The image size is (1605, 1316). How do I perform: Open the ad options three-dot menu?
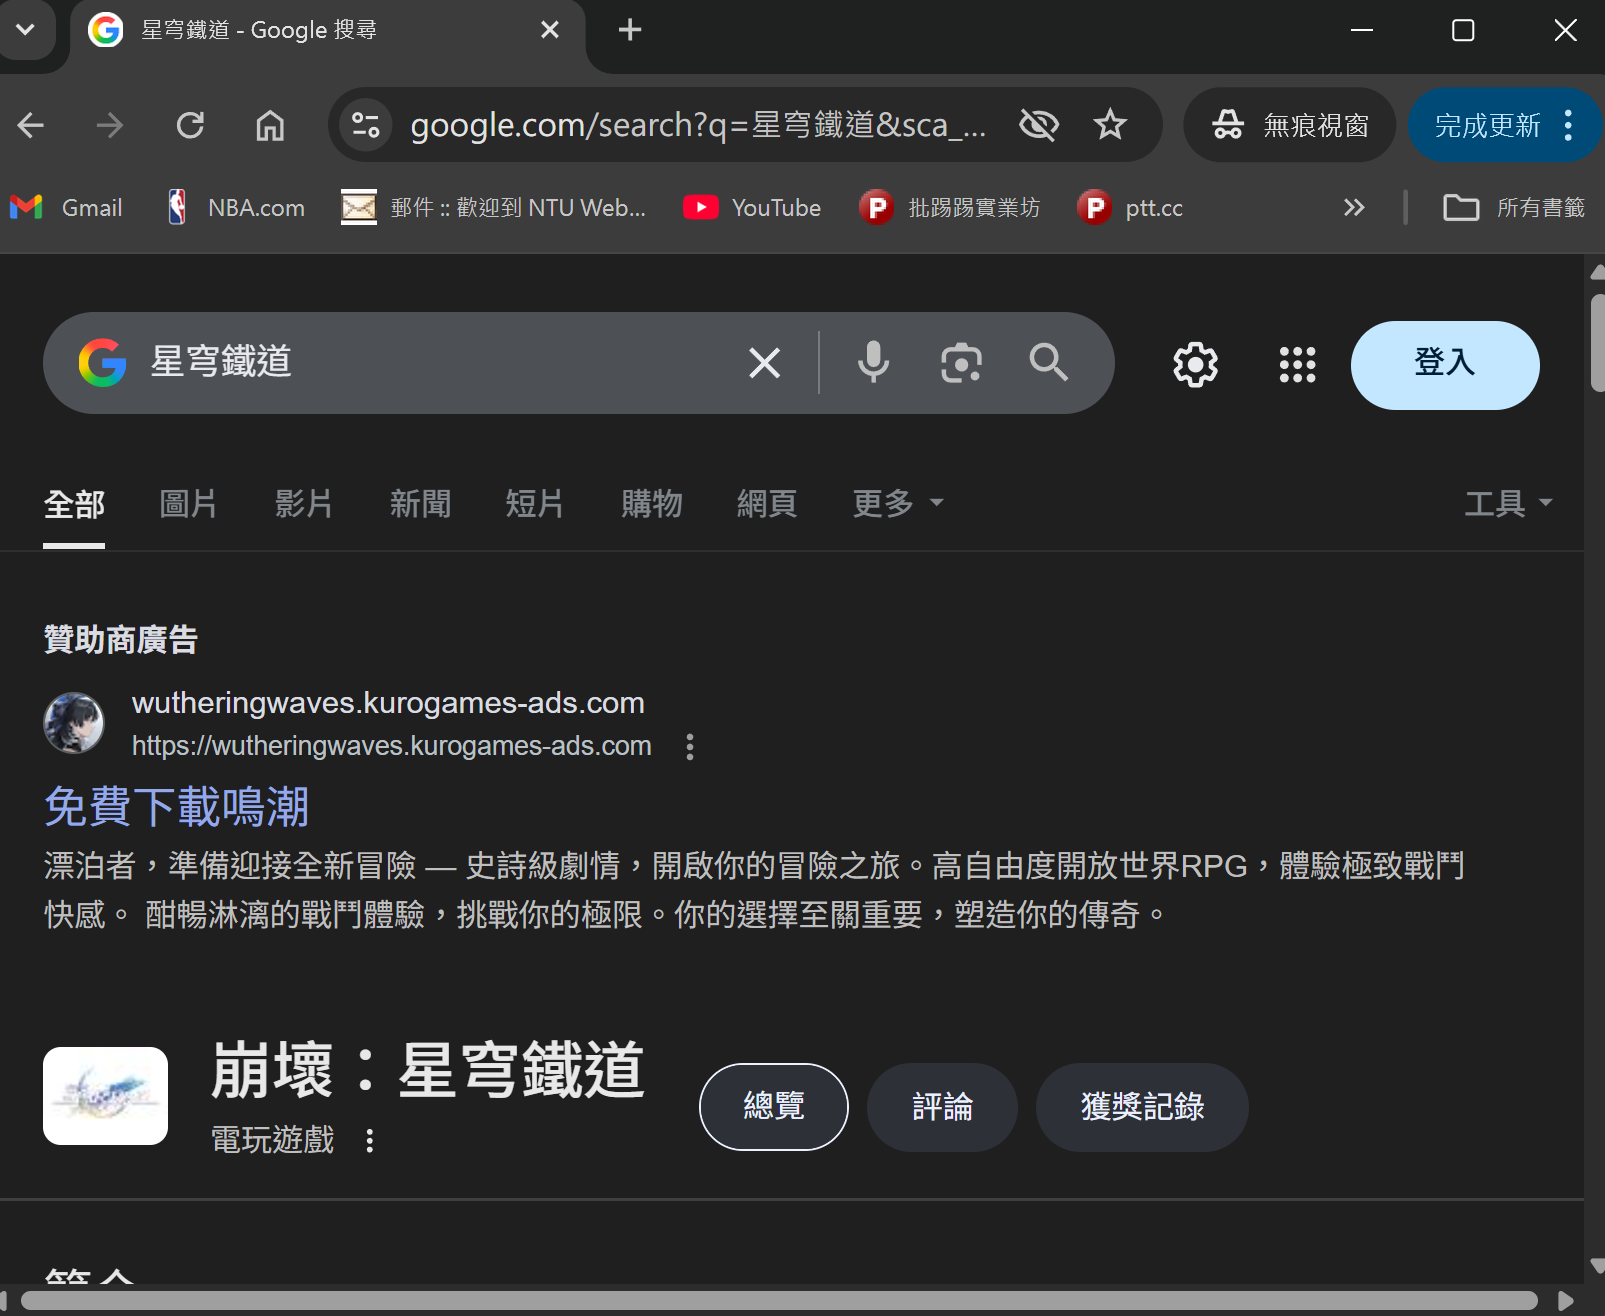[x=690, y=747]
